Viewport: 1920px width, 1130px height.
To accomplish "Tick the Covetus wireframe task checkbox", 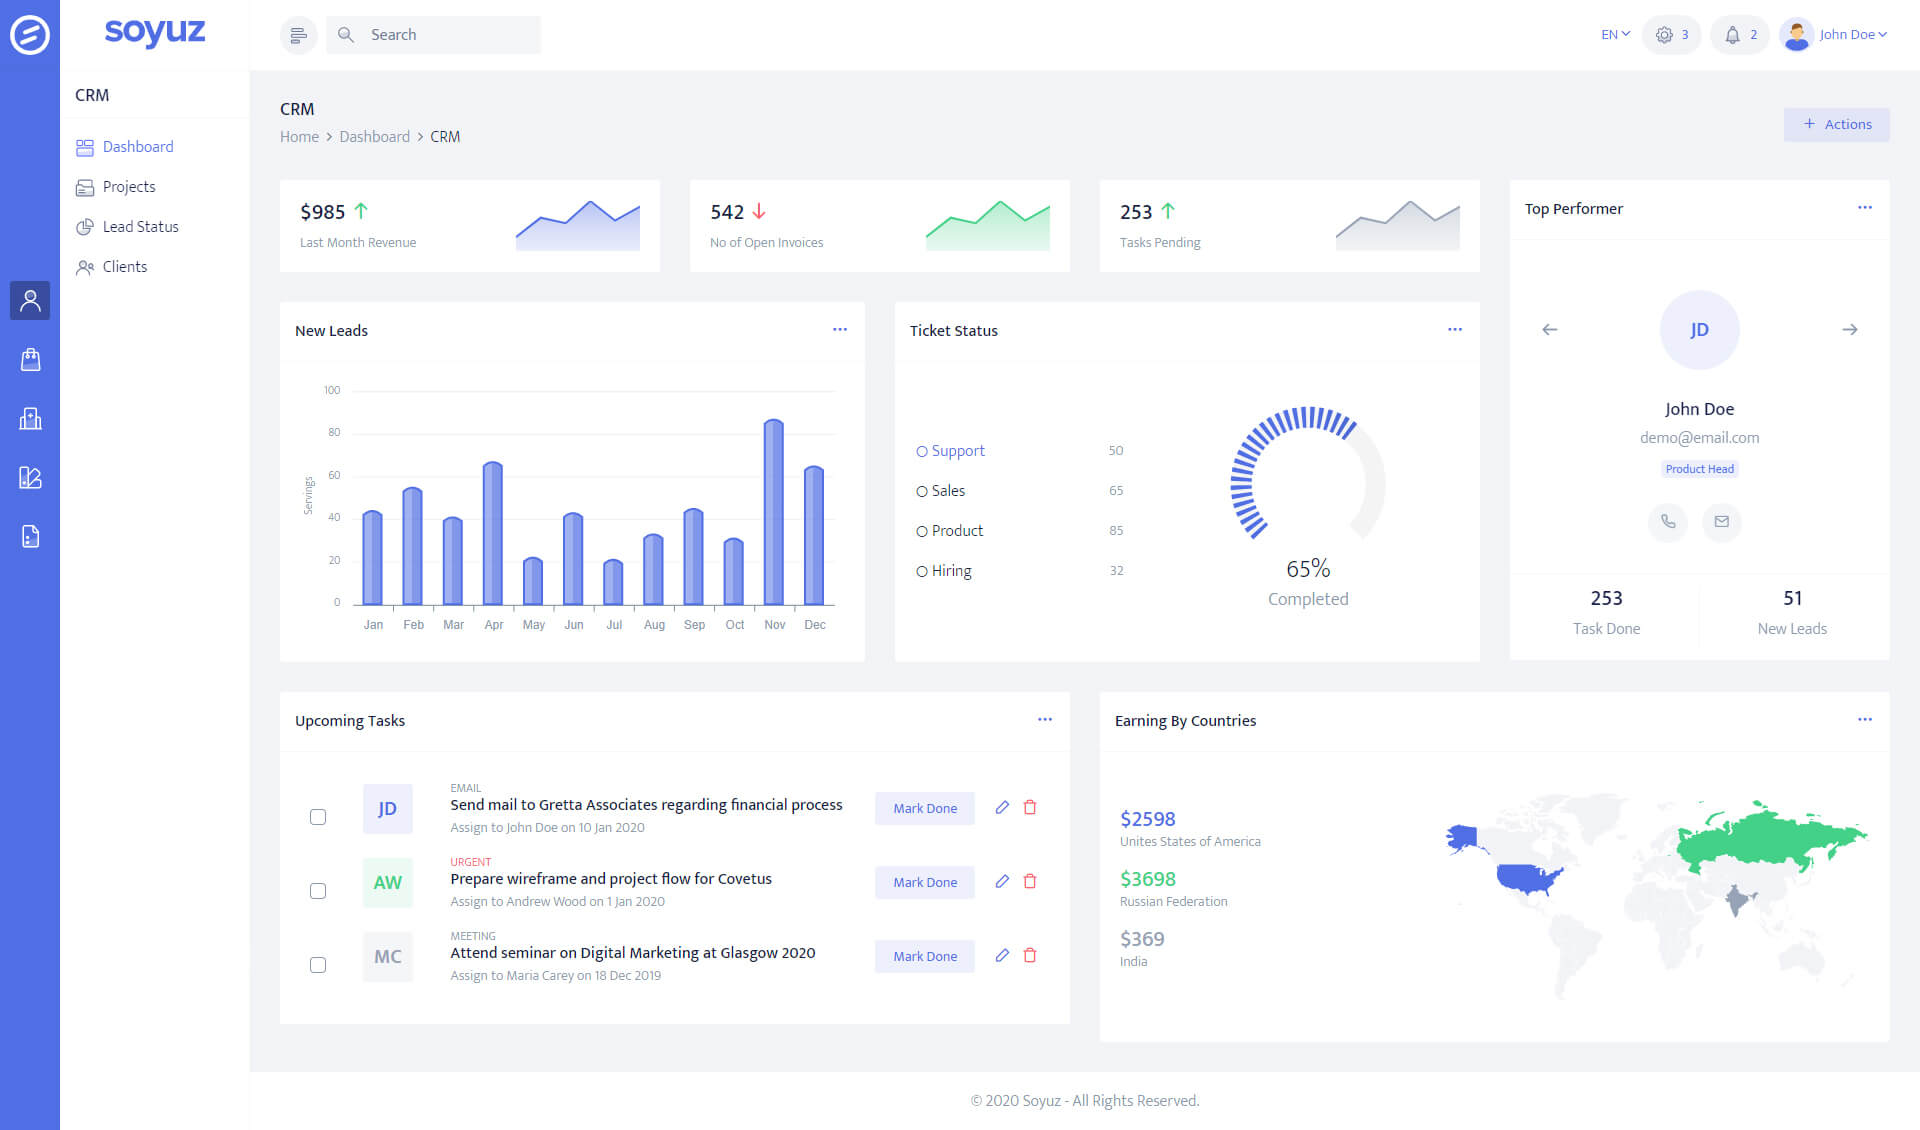I will (x=318, y=891).
